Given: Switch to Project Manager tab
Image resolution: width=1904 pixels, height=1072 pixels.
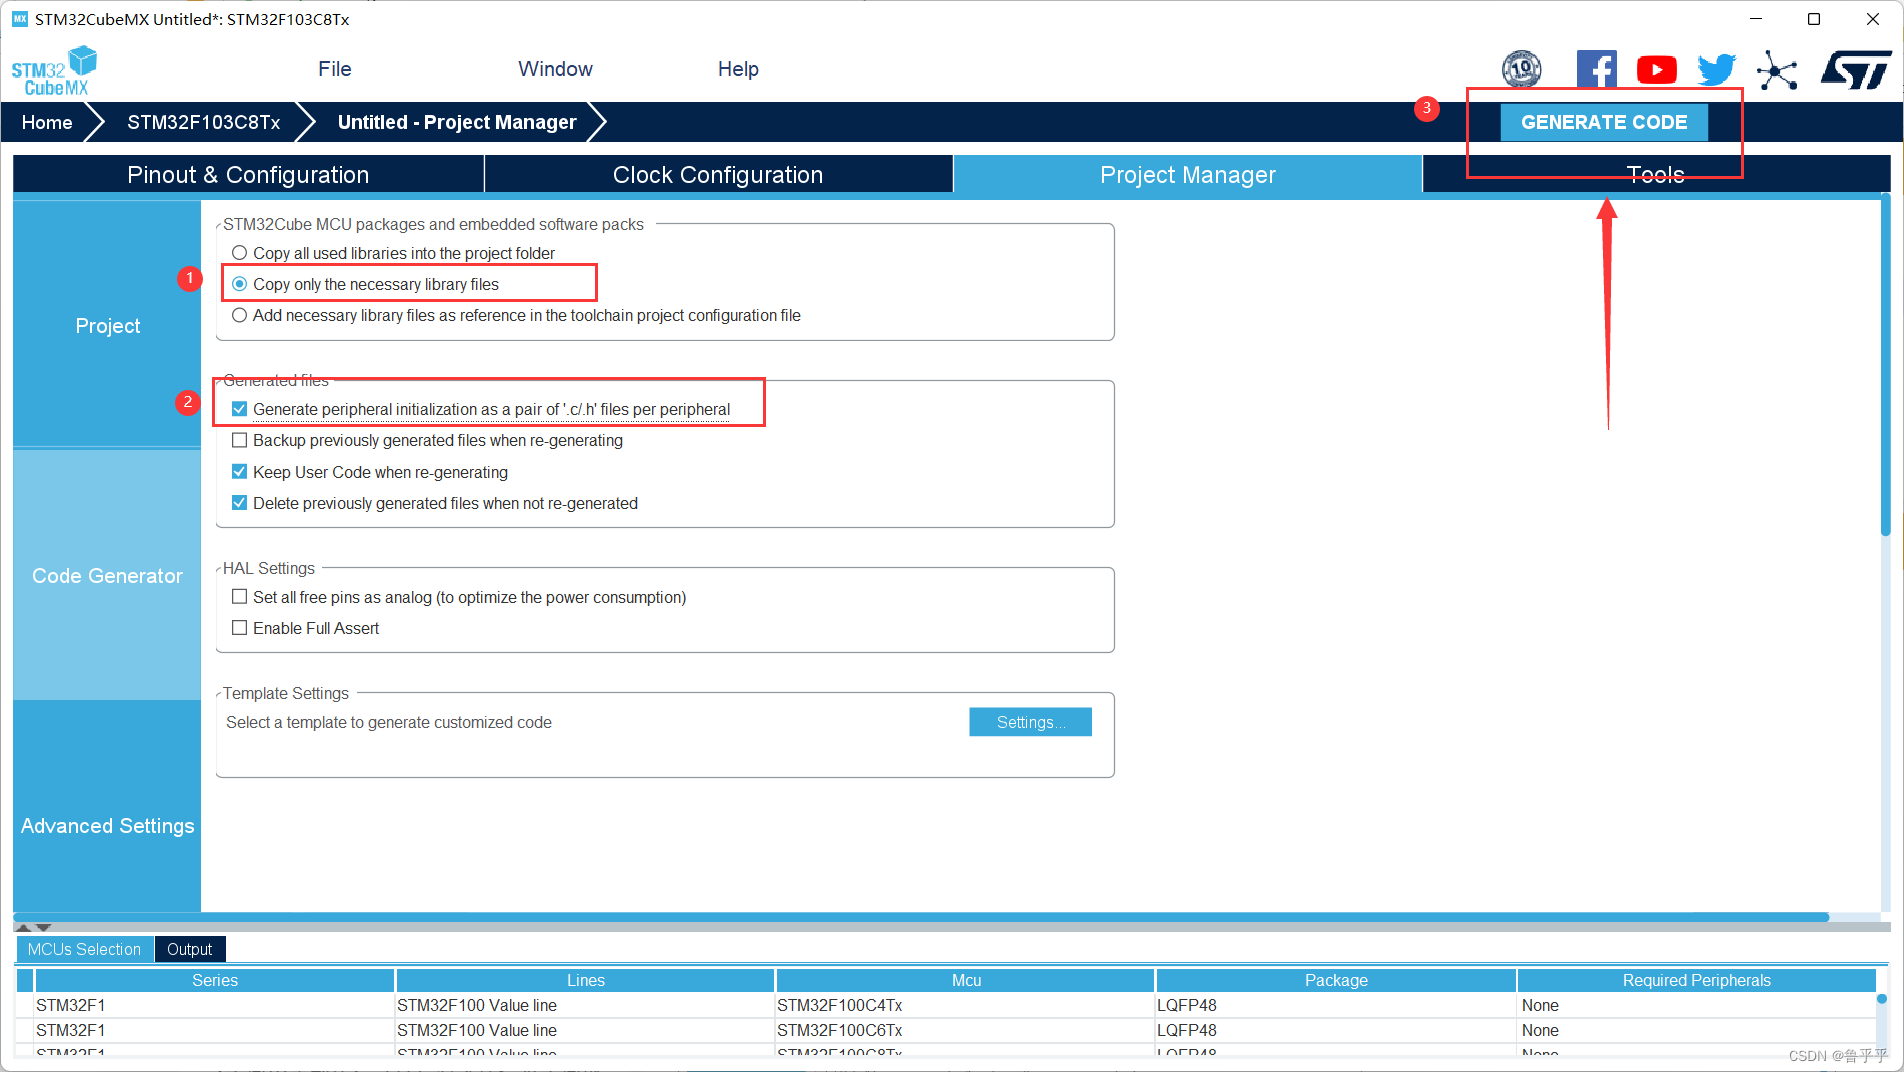Looking at the screenshot, I should click(1188, 175).
